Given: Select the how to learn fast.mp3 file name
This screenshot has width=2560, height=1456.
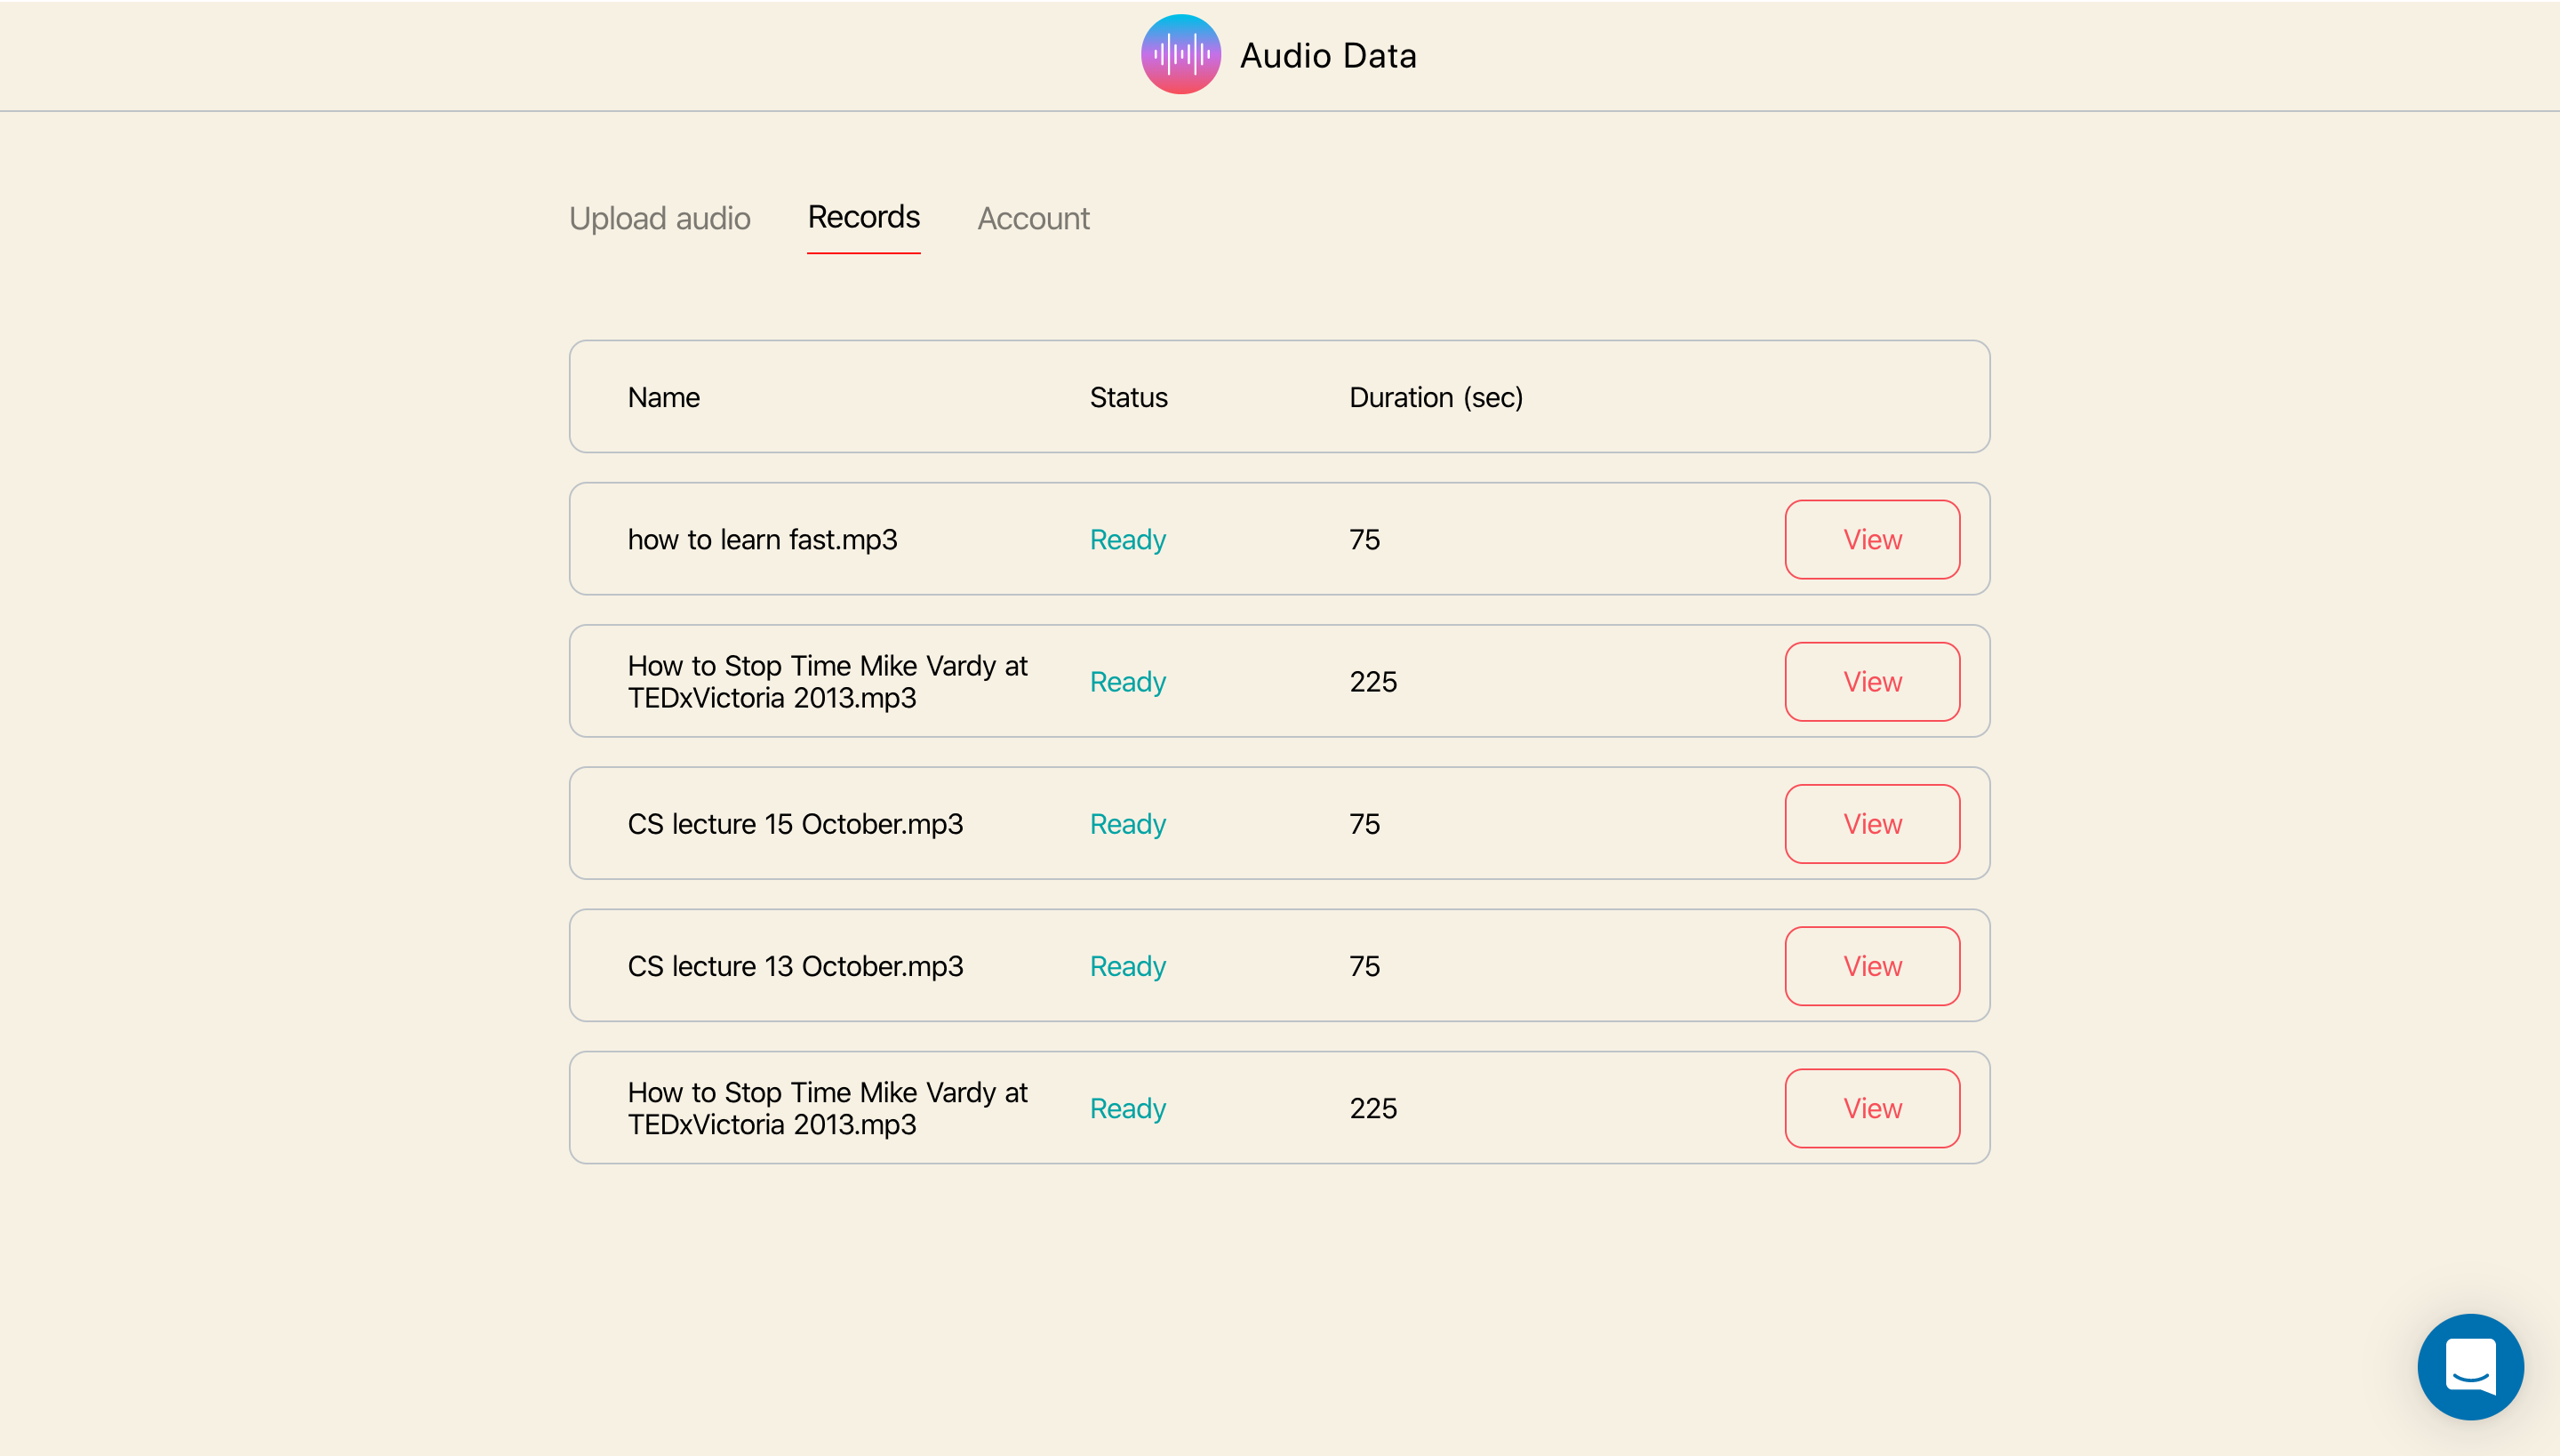Looking at the screenshot, I should (762, 540).
